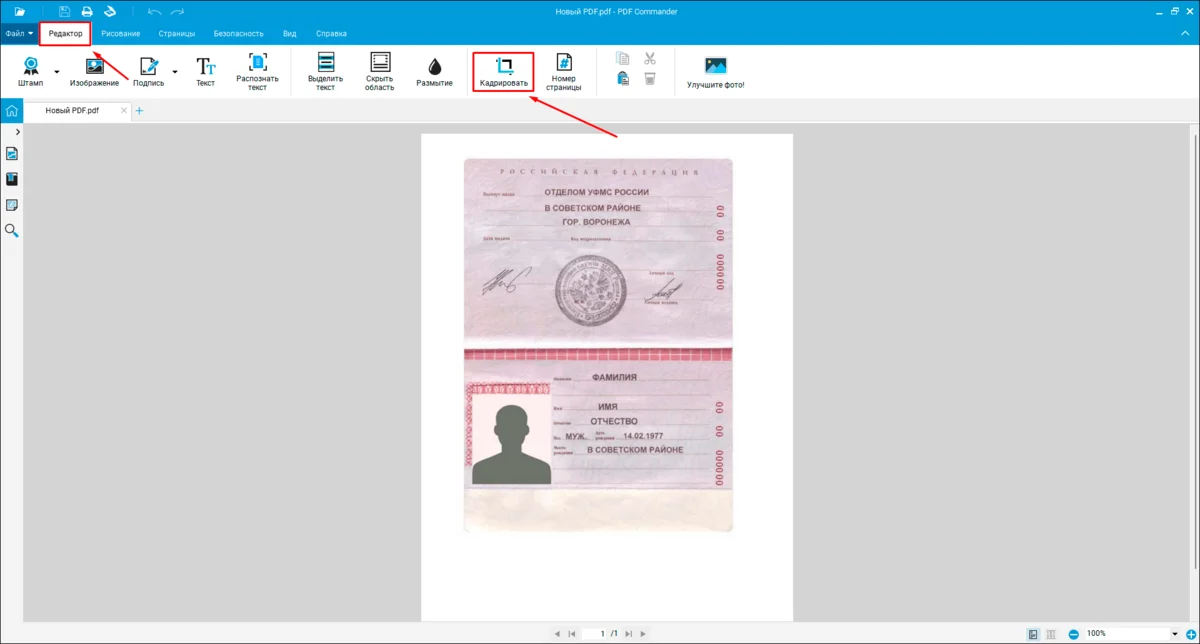
Task: Open the Безопасность tab
Action: [x=238, y=33]
